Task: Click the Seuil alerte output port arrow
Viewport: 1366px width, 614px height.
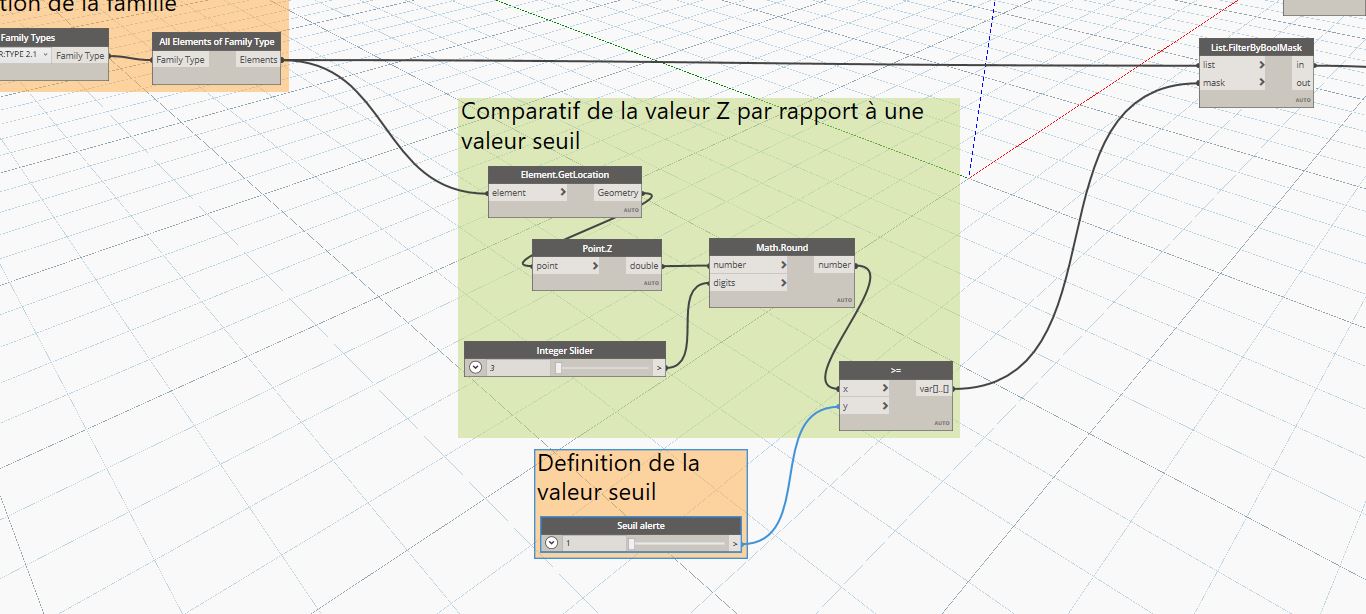Action: (x=734, y=544)
